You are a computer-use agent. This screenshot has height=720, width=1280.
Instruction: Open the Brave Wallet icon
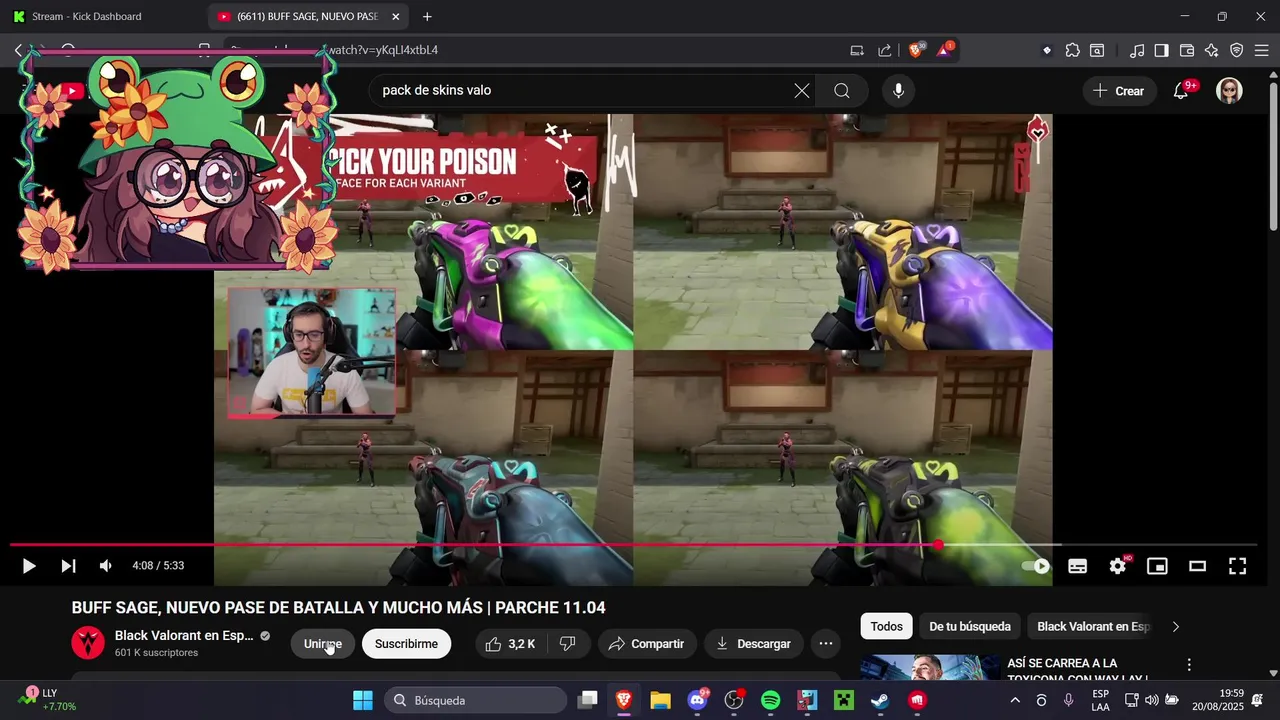point(1187,50)
